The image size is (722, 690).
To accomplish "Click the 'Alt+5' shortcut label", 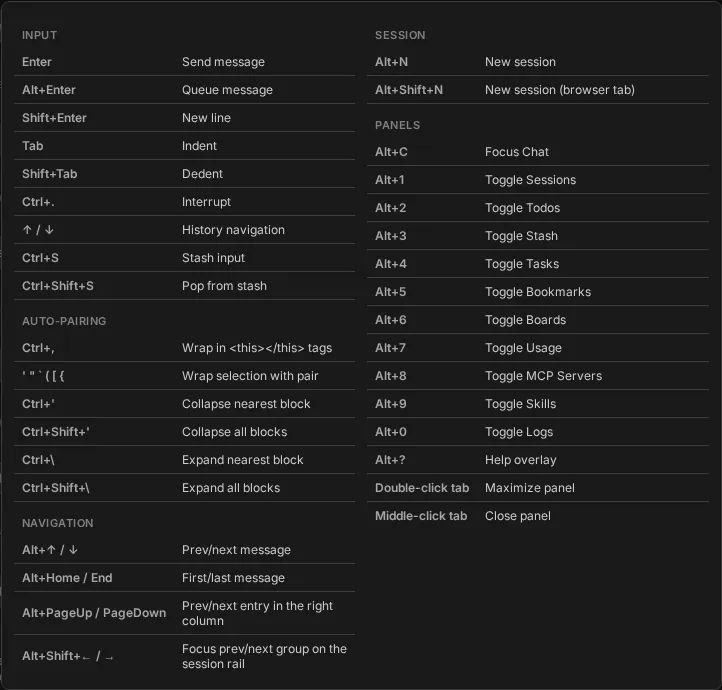I will click(390, 292).
